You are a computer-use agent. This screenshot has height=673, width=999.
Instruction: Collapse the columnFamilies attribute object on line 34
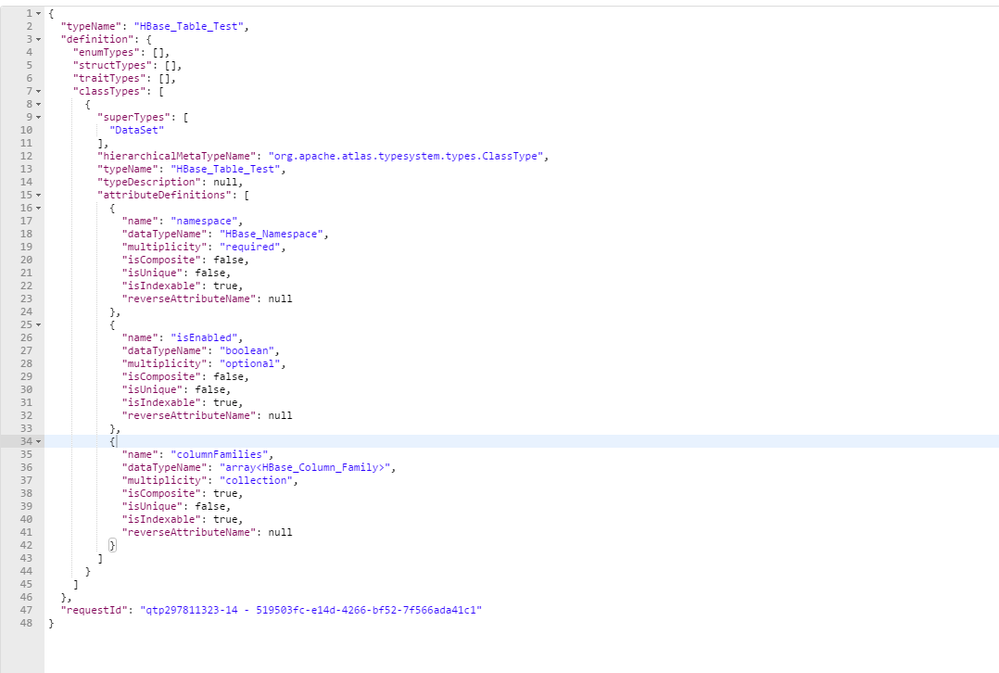click(36, 440)
